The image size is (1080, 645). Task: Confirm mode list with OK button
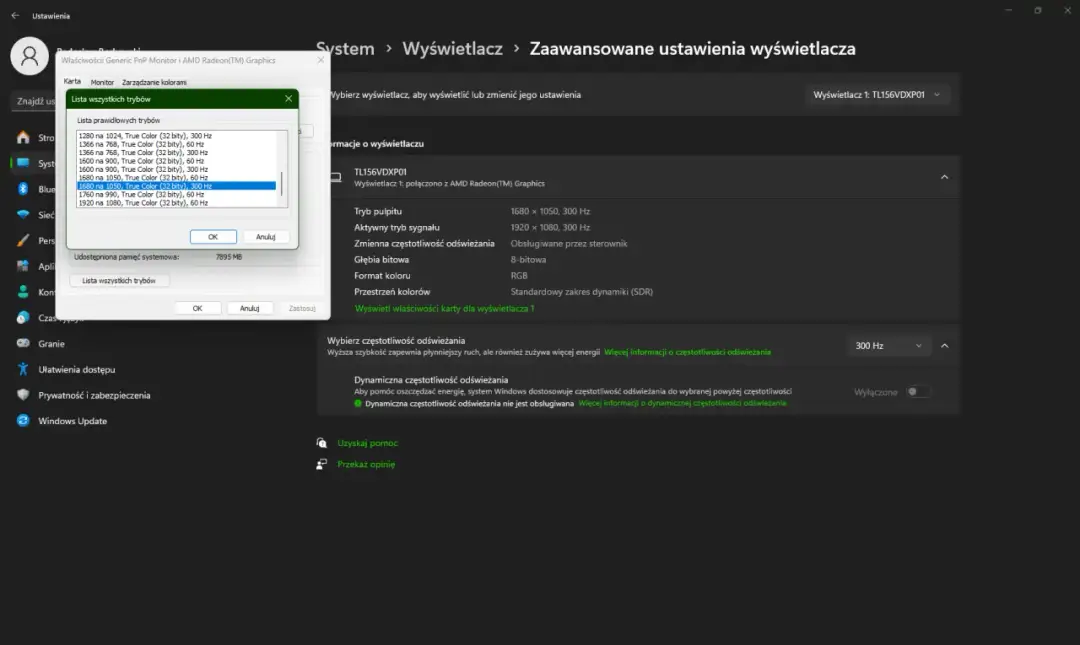tap(213, 236)
